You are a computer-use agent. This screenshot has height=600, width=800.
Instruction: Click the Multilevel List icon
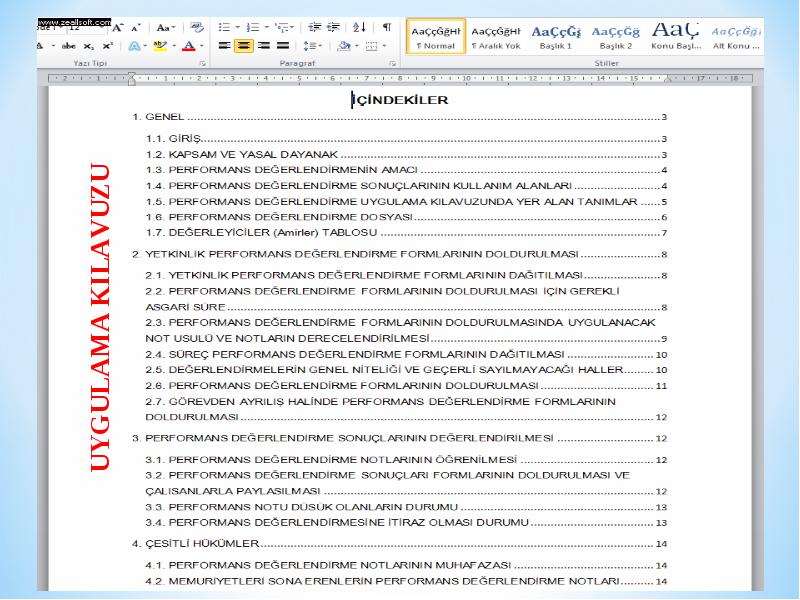pyautogui.click(x=281, y=27)
